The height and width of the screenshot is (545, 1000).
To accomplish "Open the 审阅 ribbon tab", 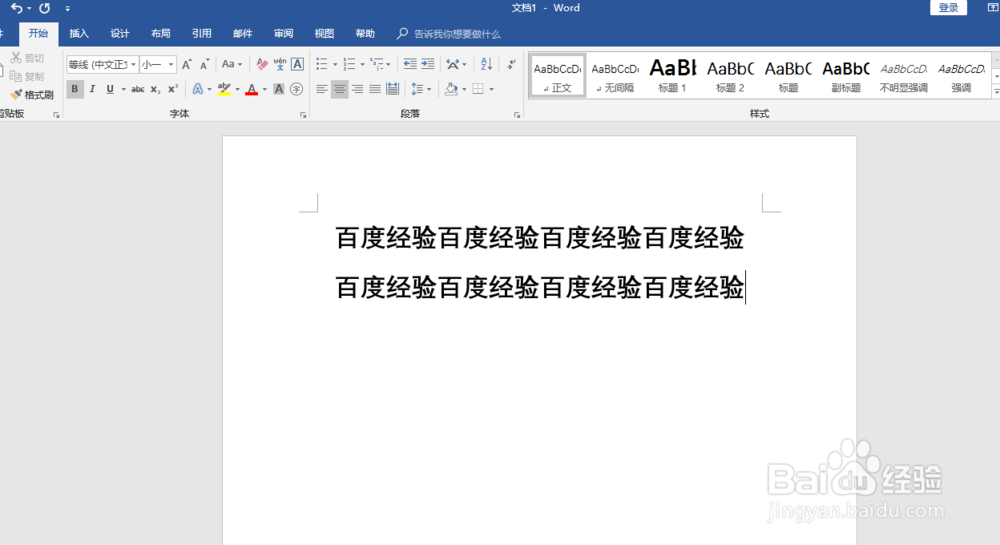I will click(283, 34).
